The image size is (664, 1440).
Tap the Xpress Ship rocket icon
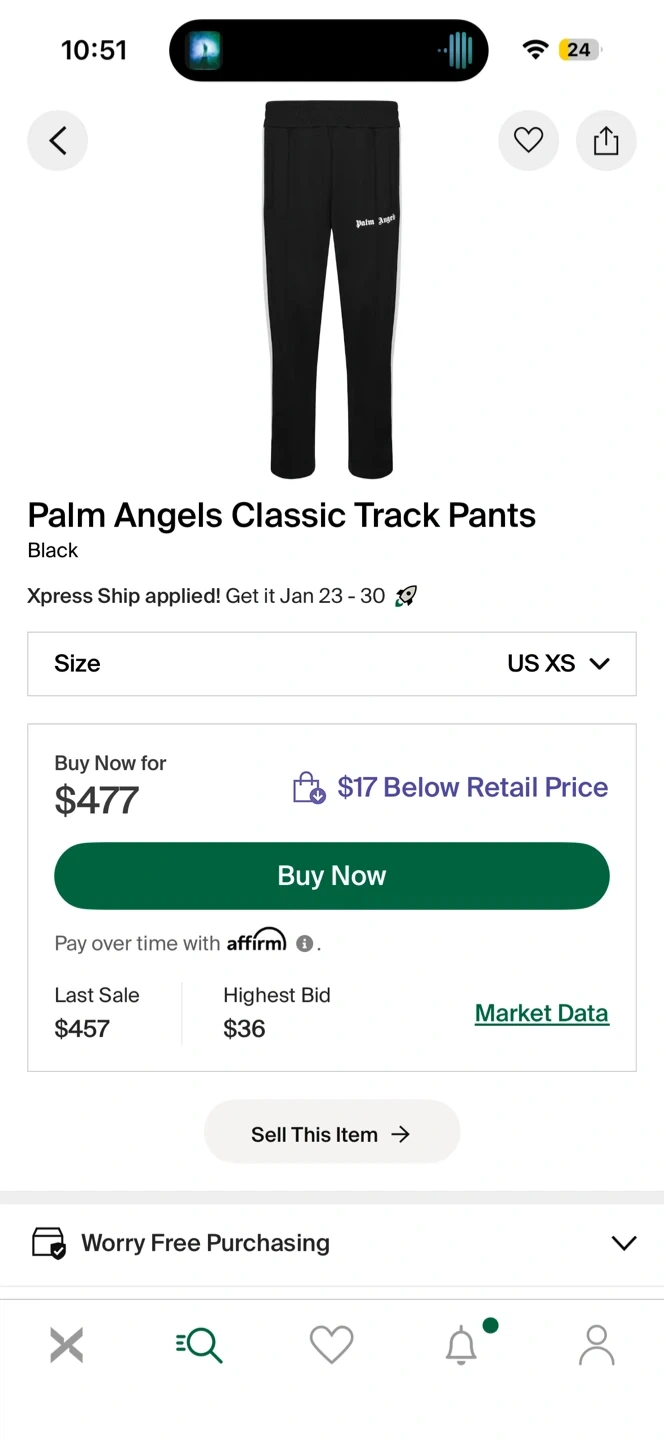click(405, 597)
